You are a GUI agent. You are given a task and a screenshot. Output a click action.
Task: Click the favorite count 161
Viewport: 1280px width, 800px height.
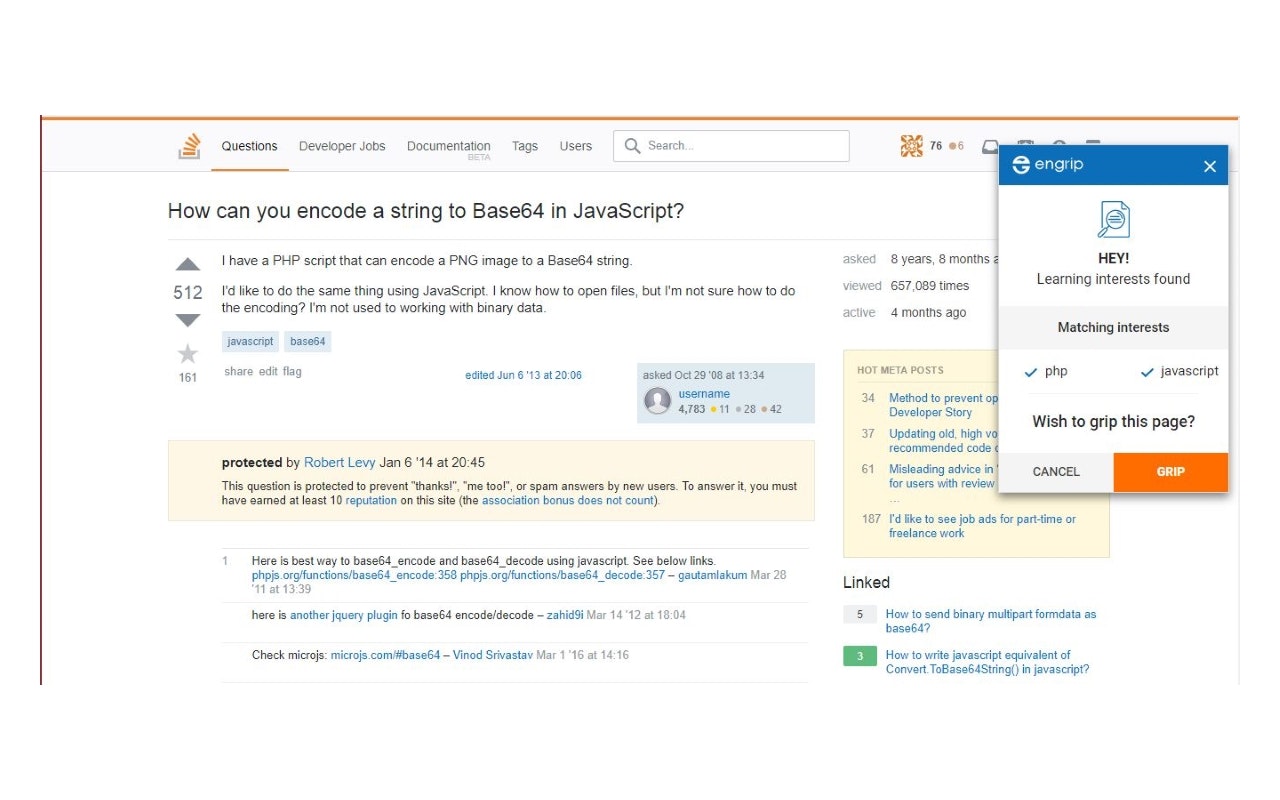click(188, 378)
